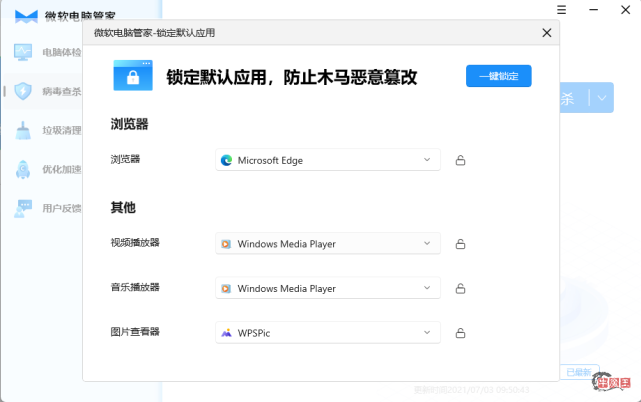Click the 视频播放器 label
This screenshot has height=402, width=641.
[135, 243]
